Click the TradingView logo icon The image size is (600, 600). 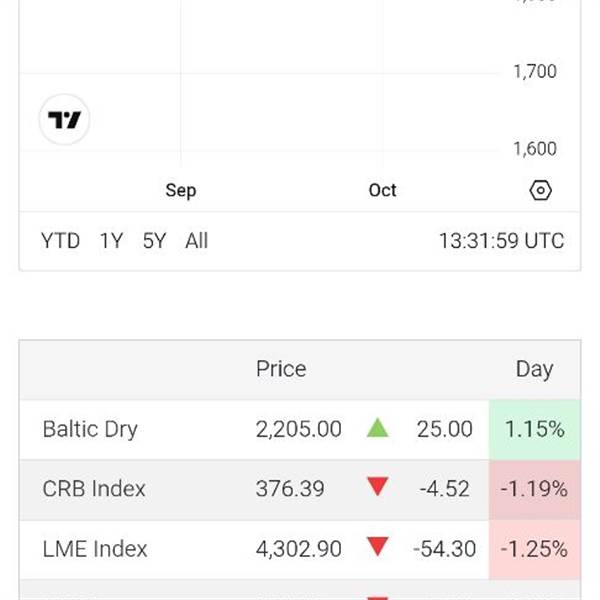(x=64, y=120)
